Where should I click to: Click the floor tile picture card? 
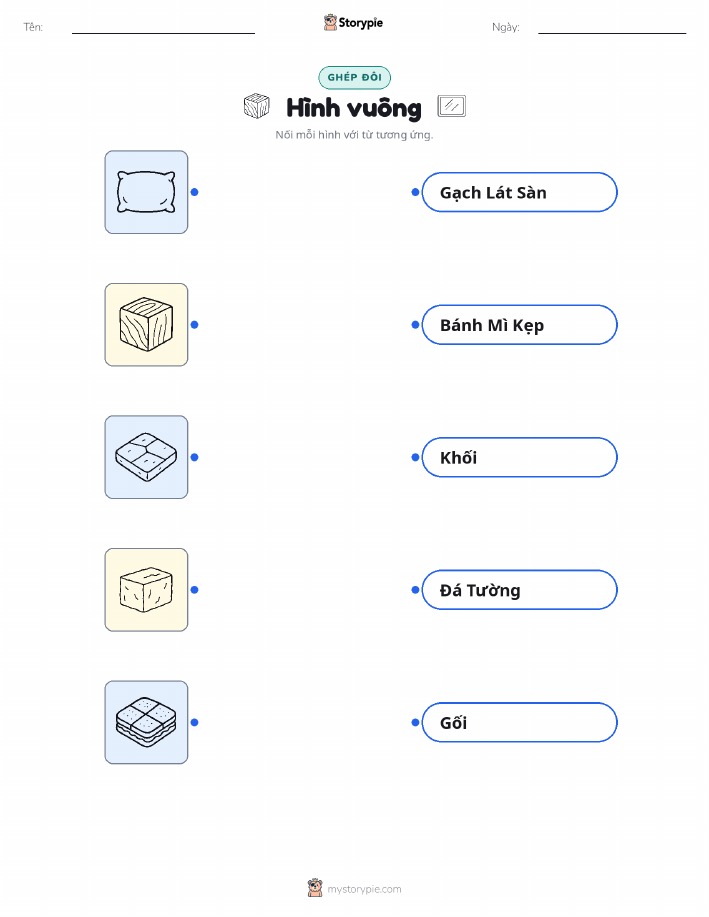pyautogui.click(x=146, y=457)
